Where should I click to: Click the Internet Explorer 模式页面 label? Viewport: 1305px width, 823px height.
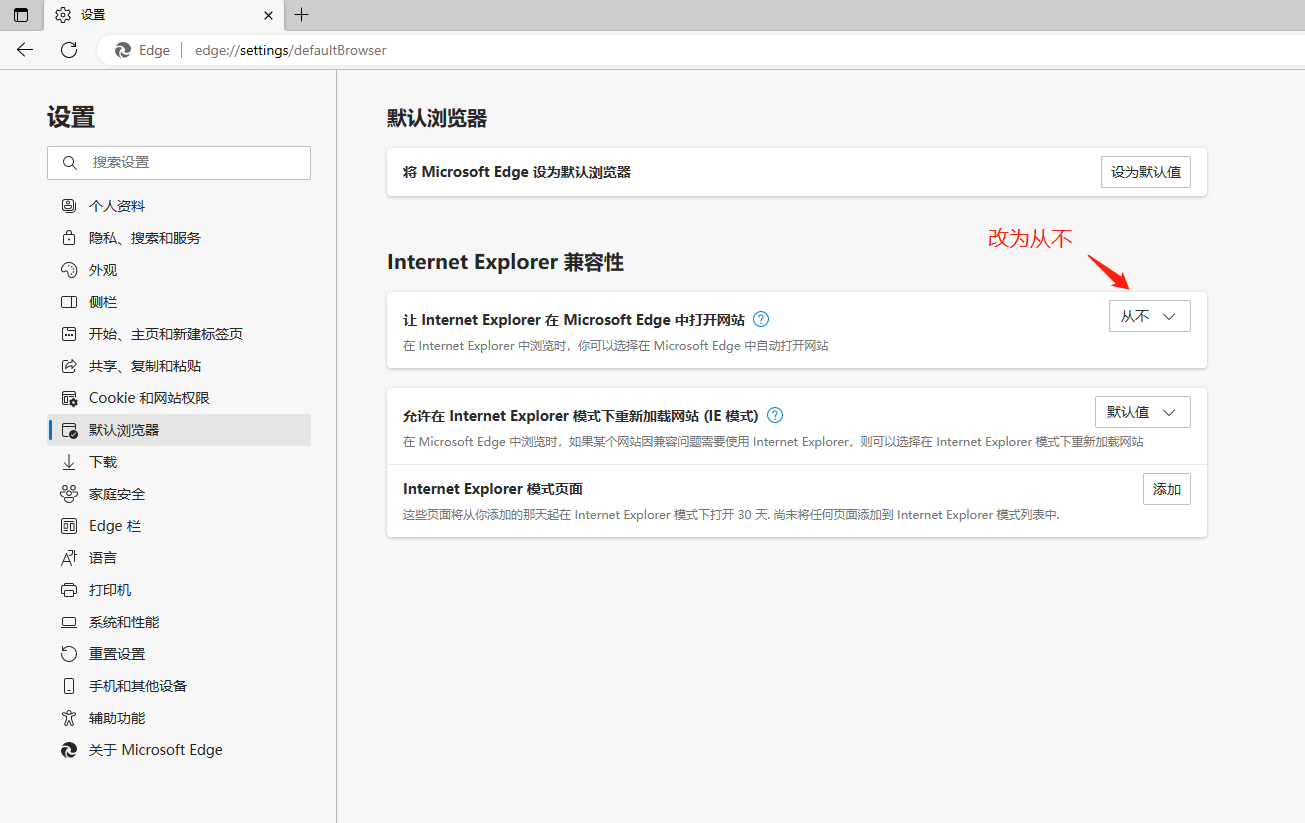(x=493, y=489)
